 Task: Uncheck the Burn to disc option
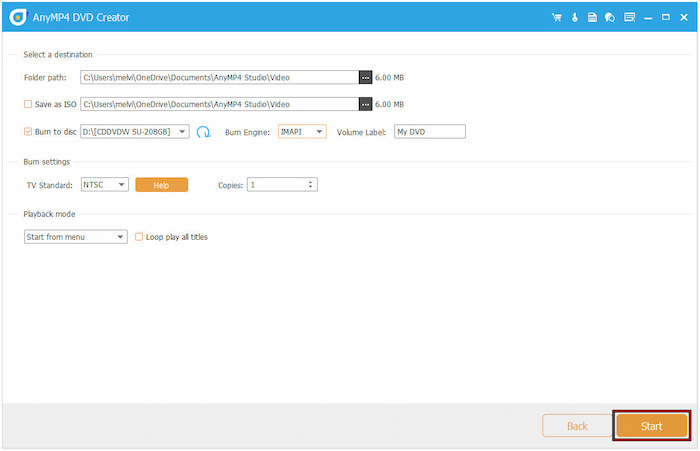pyautogui.click(x=28, y=131)
